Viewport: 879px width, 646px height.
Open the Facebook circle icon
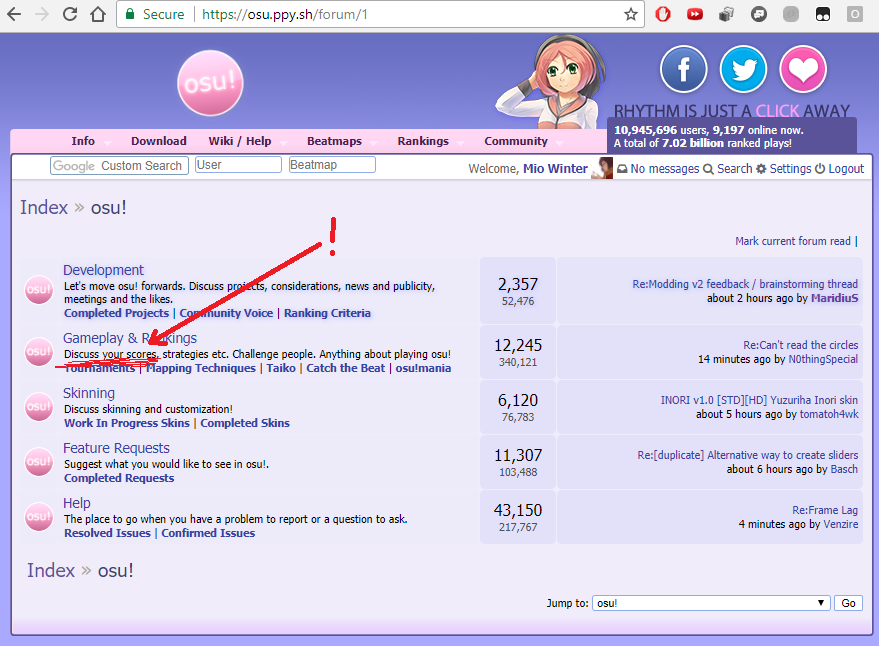click(x=683, y=70)
